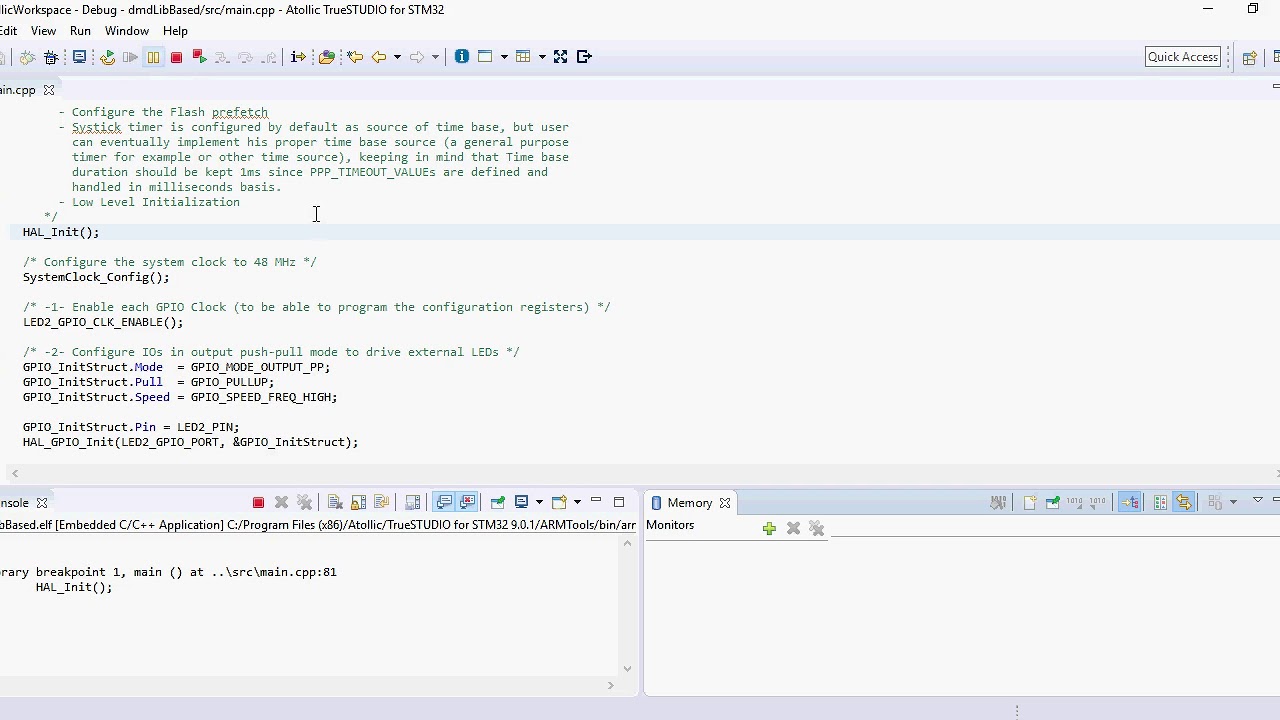This screenshot has height=720, width=1280.
Task: Terminate the debug session from main toolbar
Action: coord(176,57)
